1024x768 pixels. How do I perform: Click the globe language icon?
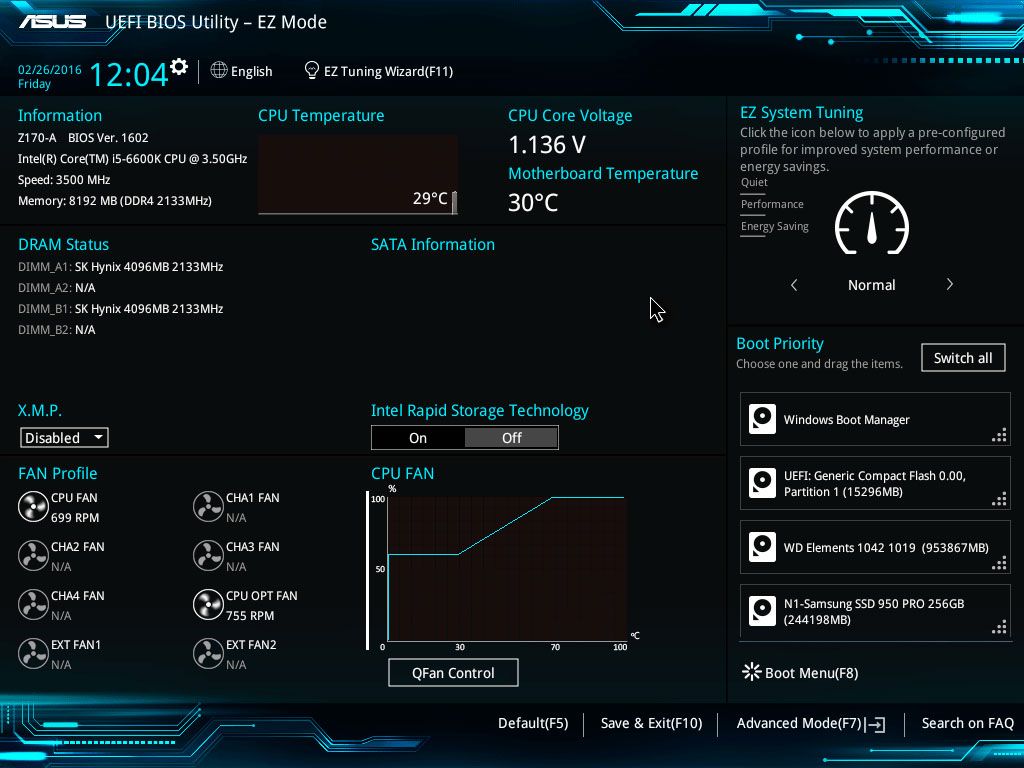219,71
